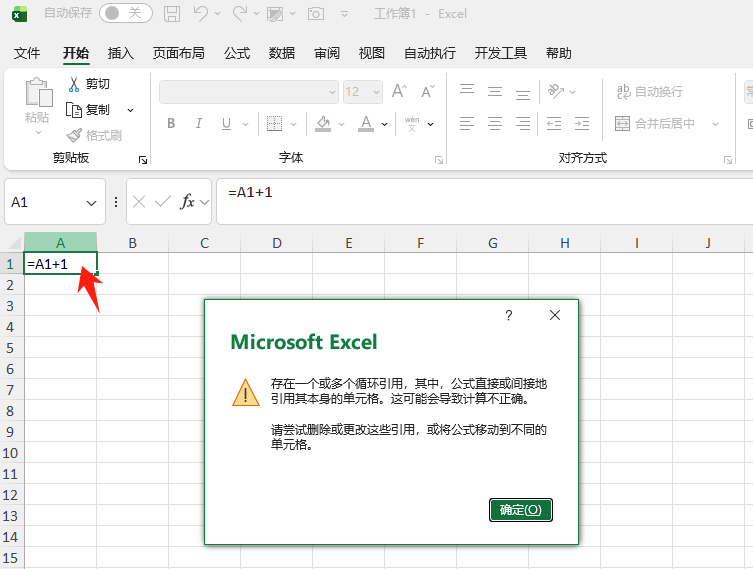Switch to the 数据 (Data) tab

point(281,53)
